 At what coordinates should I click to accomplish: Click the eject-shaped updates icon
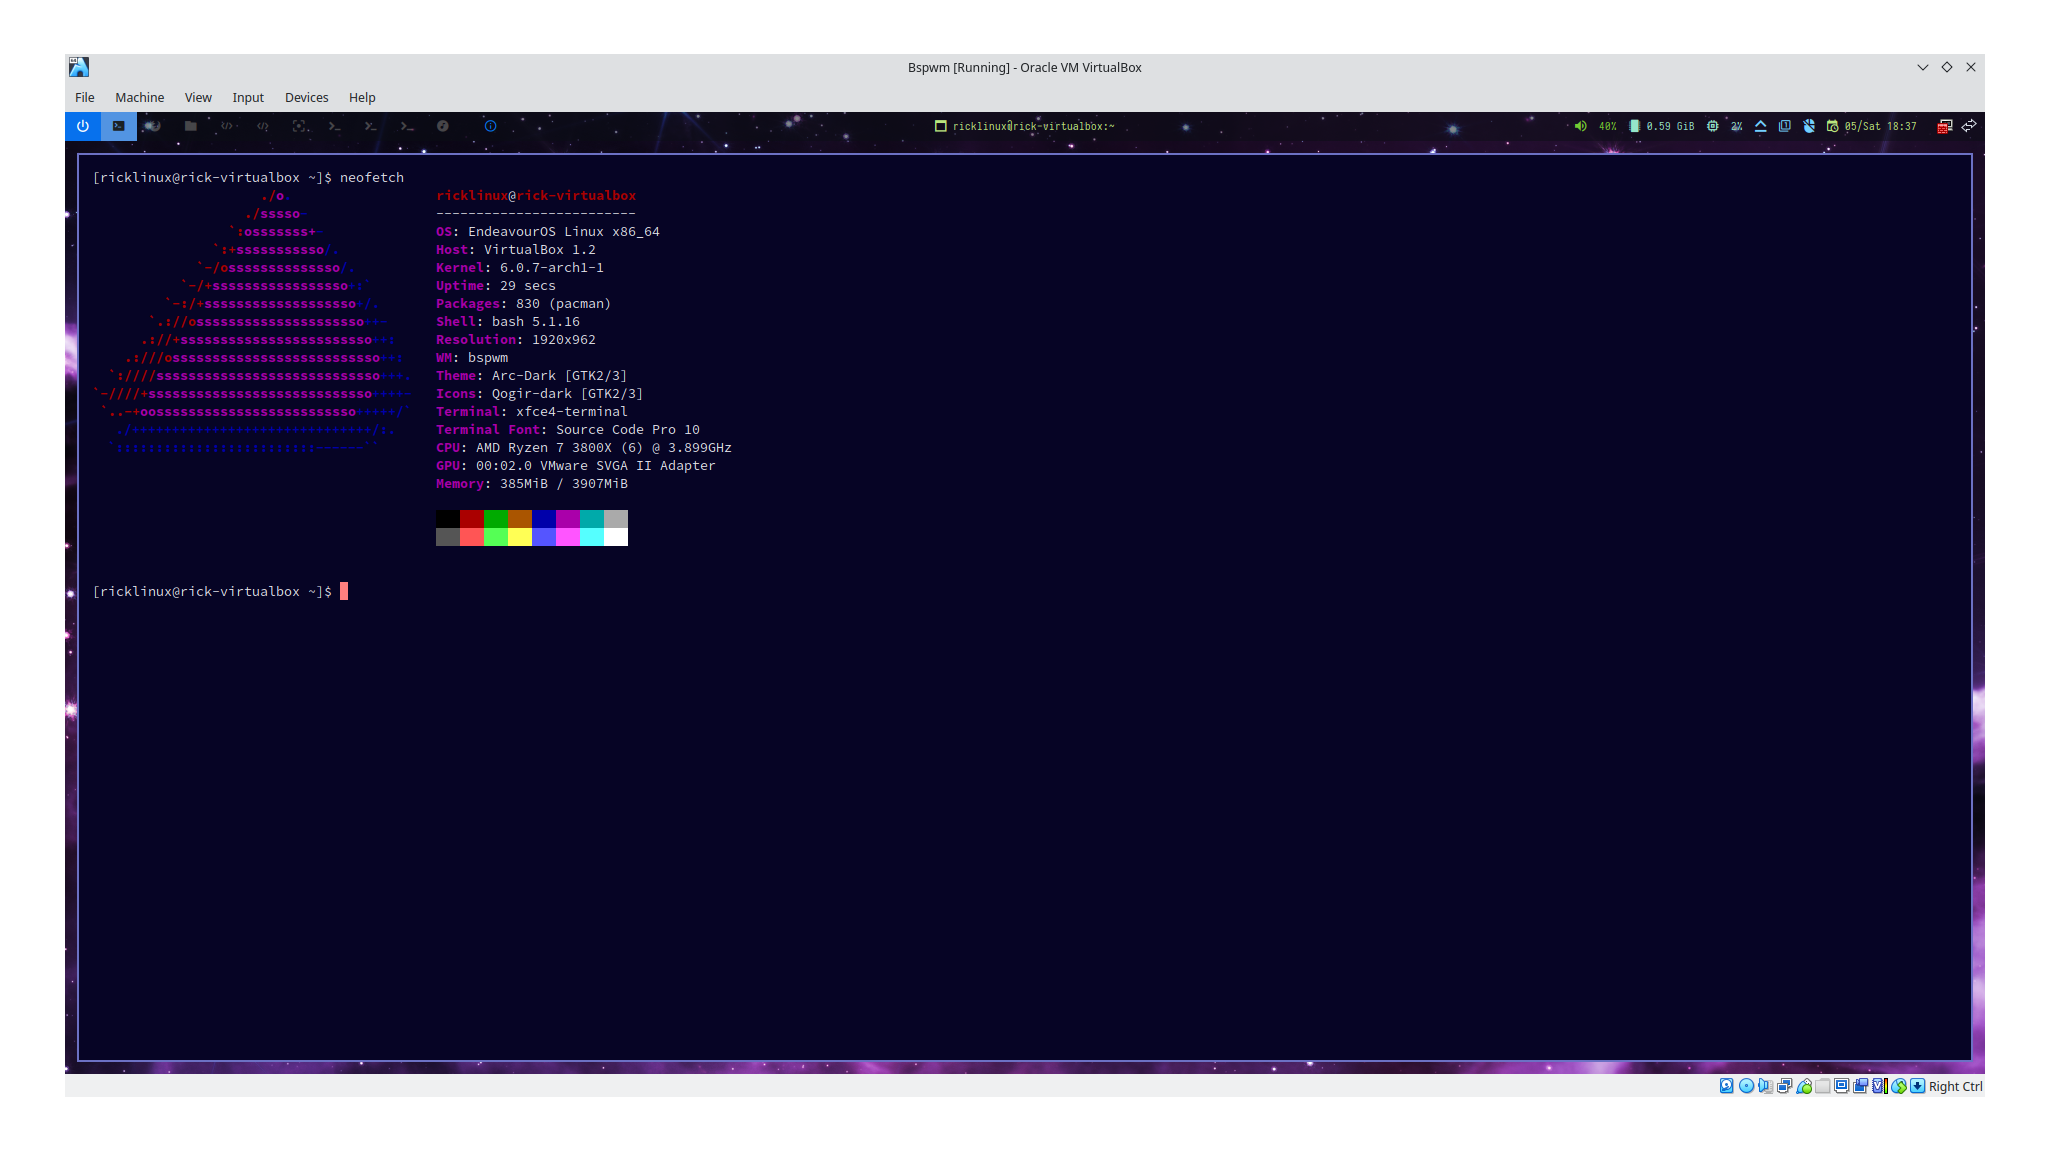pos(1761,126)
